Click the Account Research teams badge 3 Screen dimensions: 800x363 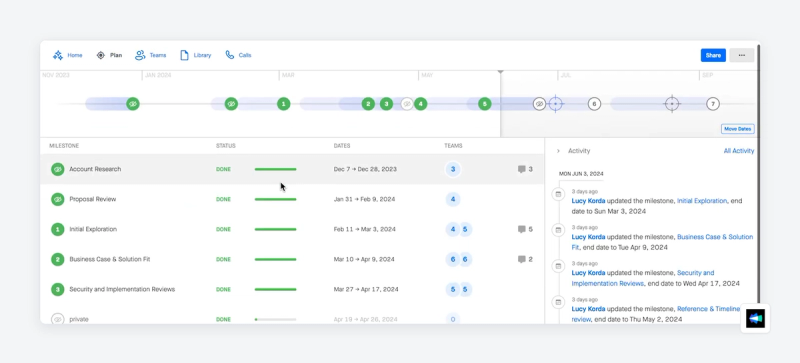click(x=453, y=169)
